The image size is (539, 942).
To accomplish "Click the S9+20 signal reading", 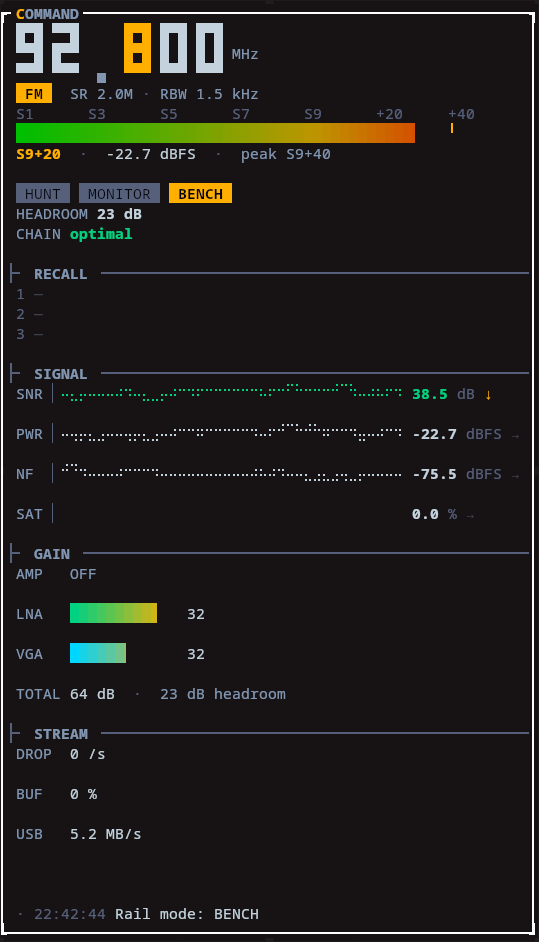I will coord(38,154).
